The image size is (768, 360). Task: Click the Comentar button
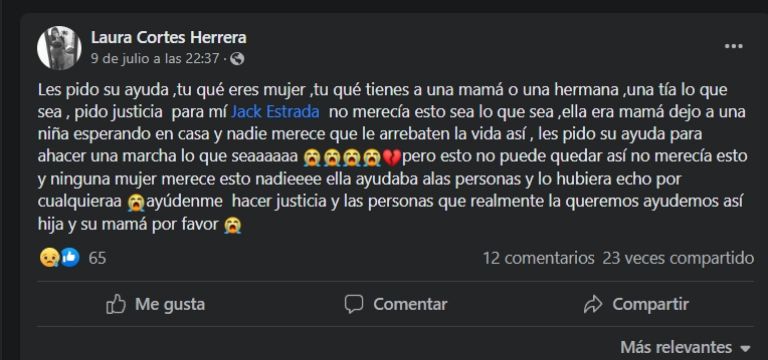click(396, 304)
